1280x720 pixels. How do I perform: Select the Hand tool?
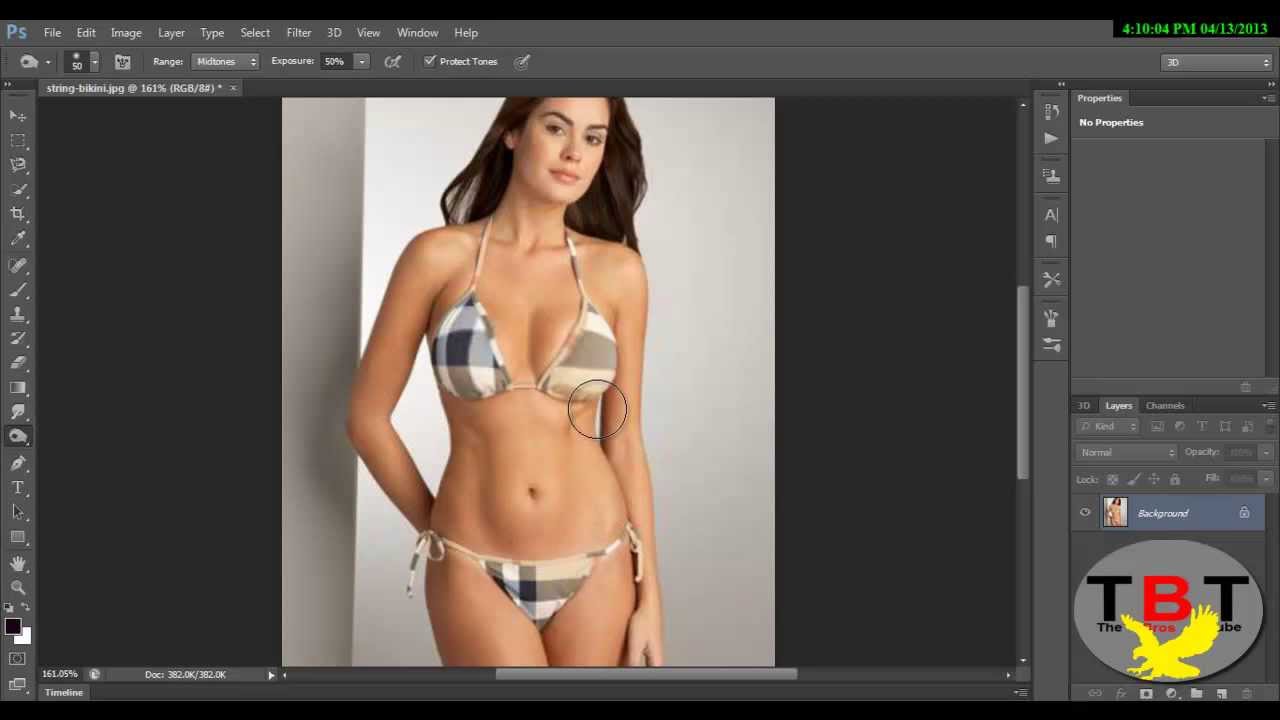coord(18,564)
